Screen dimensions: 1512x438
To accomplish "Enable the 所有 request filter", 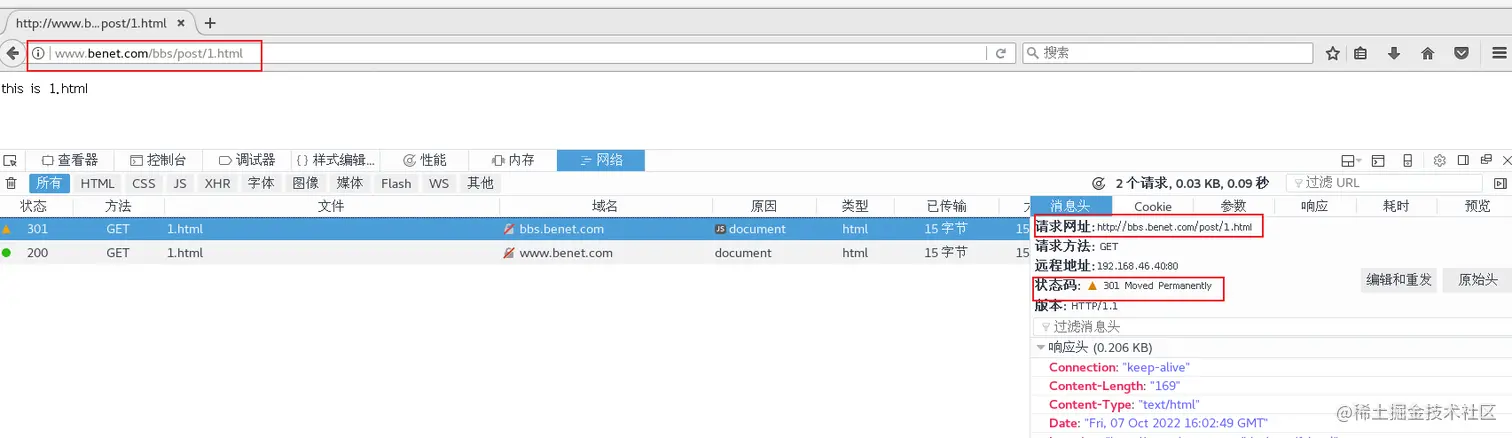I will (50, 183).
